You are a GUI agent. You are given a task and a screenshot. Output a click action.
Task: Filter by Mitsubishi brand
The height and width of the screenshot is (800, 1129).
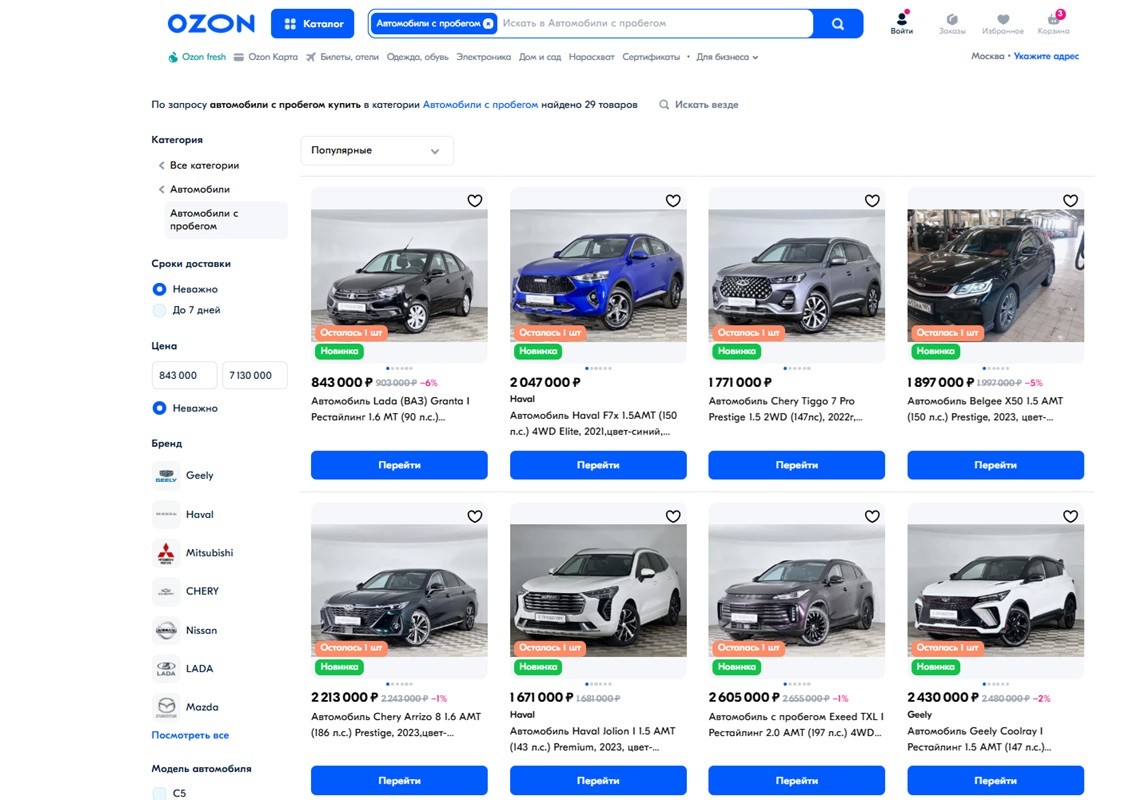pyautogui.click(x=193, y=552)
